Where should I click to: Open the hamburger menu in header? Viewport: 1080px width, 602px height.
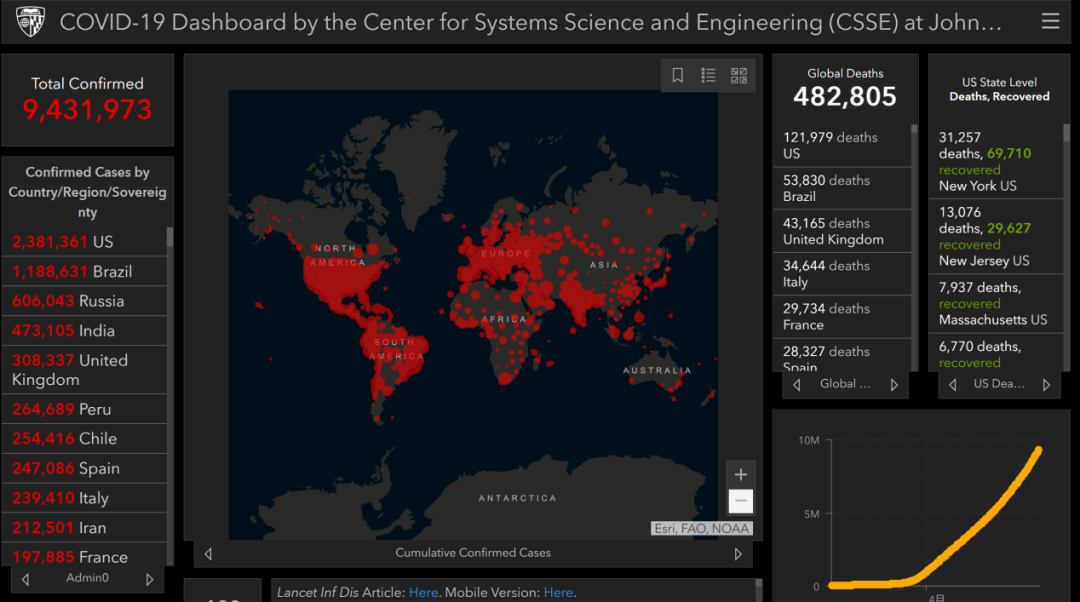pyautogui.click(x=1050, y=21)
